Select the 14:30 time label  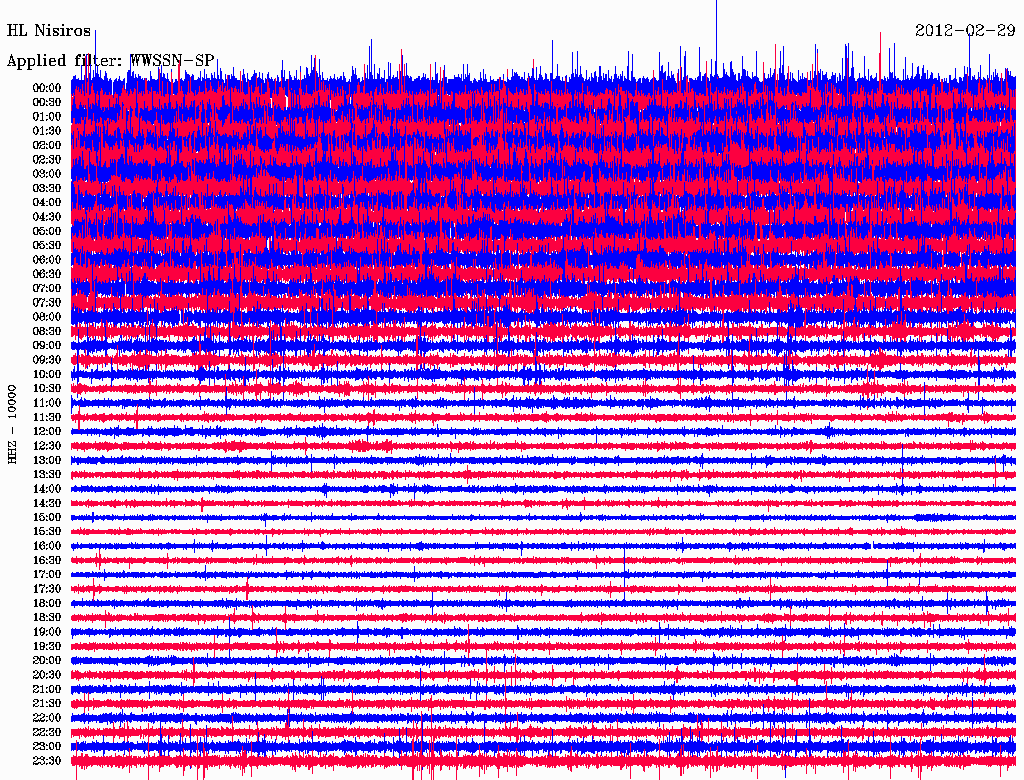[47, 503]
